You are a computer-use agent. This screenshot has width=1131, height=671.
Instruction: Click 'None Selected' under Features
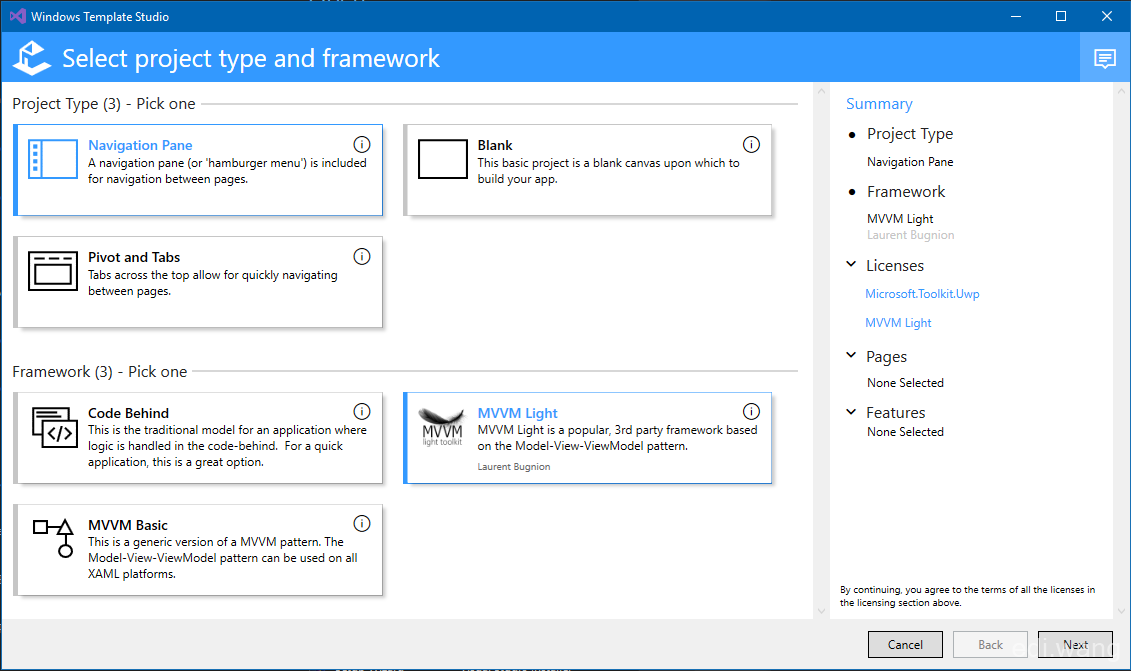pos(905,431)
